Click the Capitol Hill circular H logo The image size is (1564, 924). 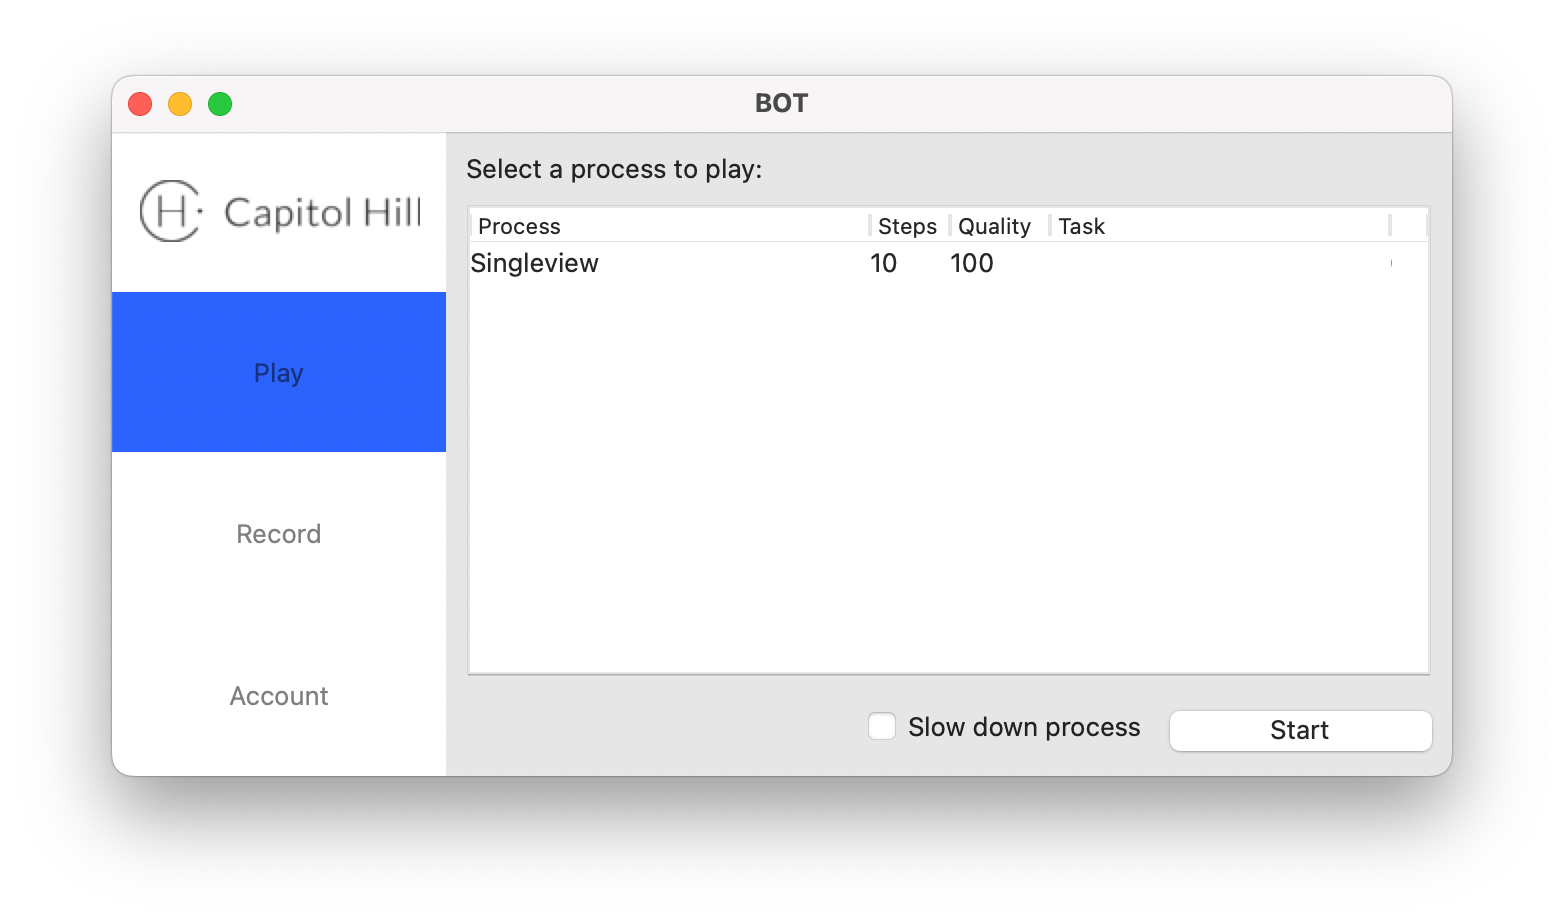[171, 211]
